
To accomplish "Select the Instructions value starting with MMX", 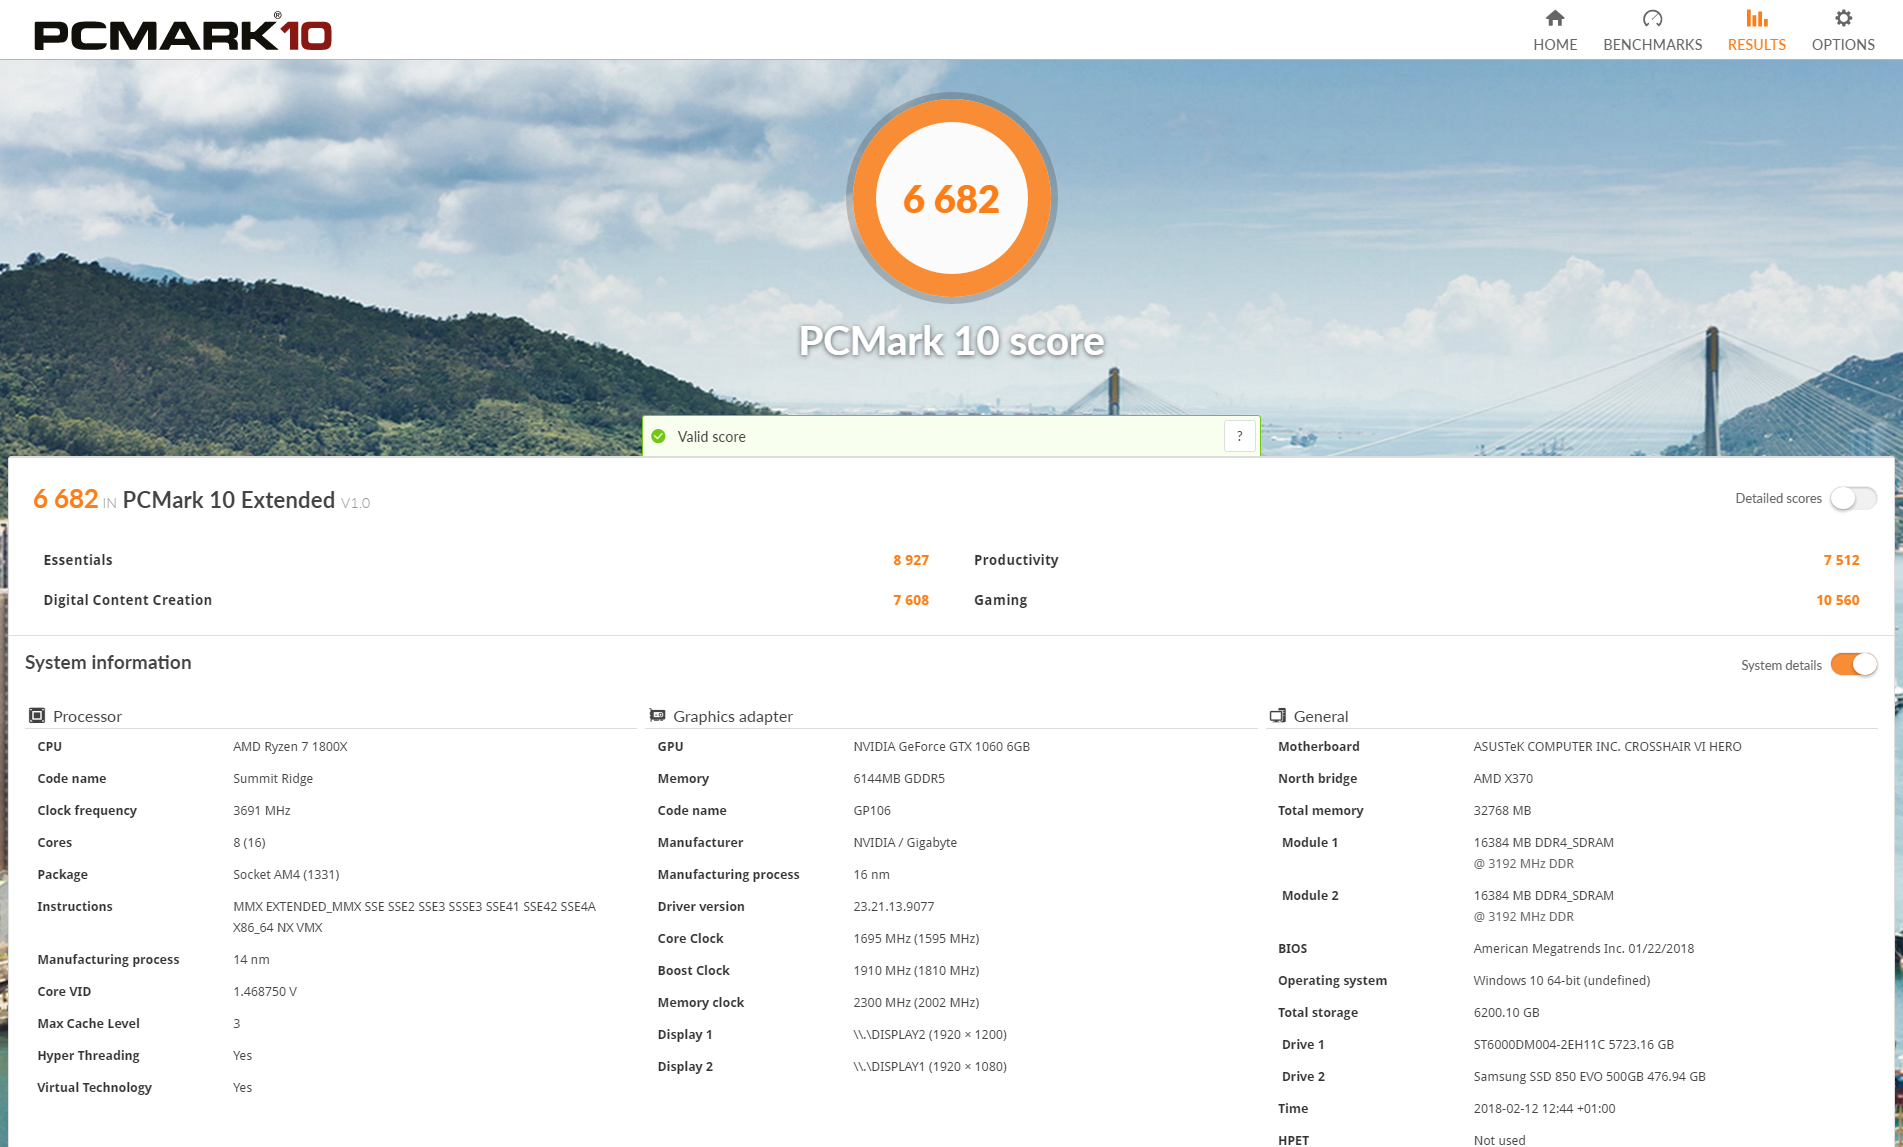I will (414, 917).
